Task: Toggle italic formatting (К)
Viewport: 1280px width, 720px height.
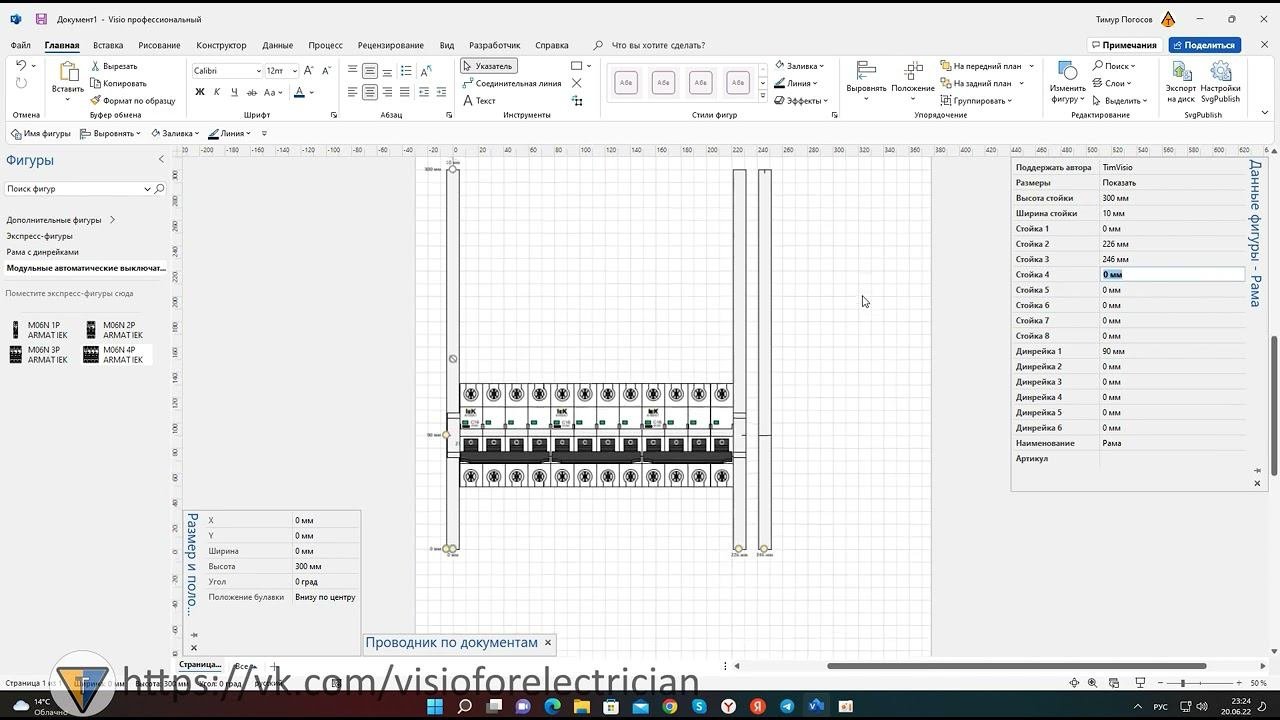Action: pyautogui.click(x=217, y=92)
